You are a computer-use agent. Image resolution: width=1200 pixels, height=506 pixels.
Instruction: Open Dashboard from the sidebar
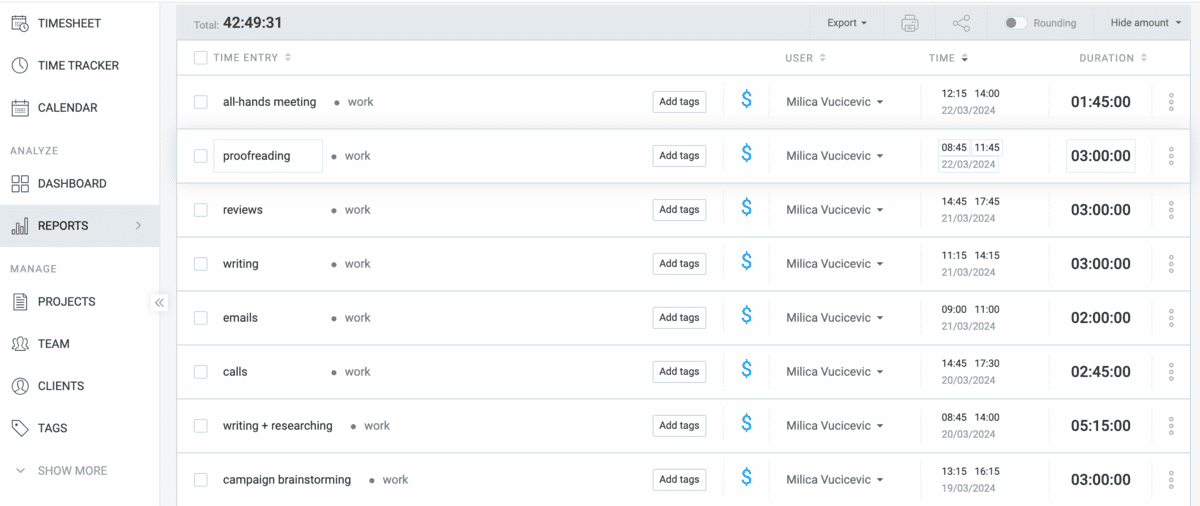(71, 184)
